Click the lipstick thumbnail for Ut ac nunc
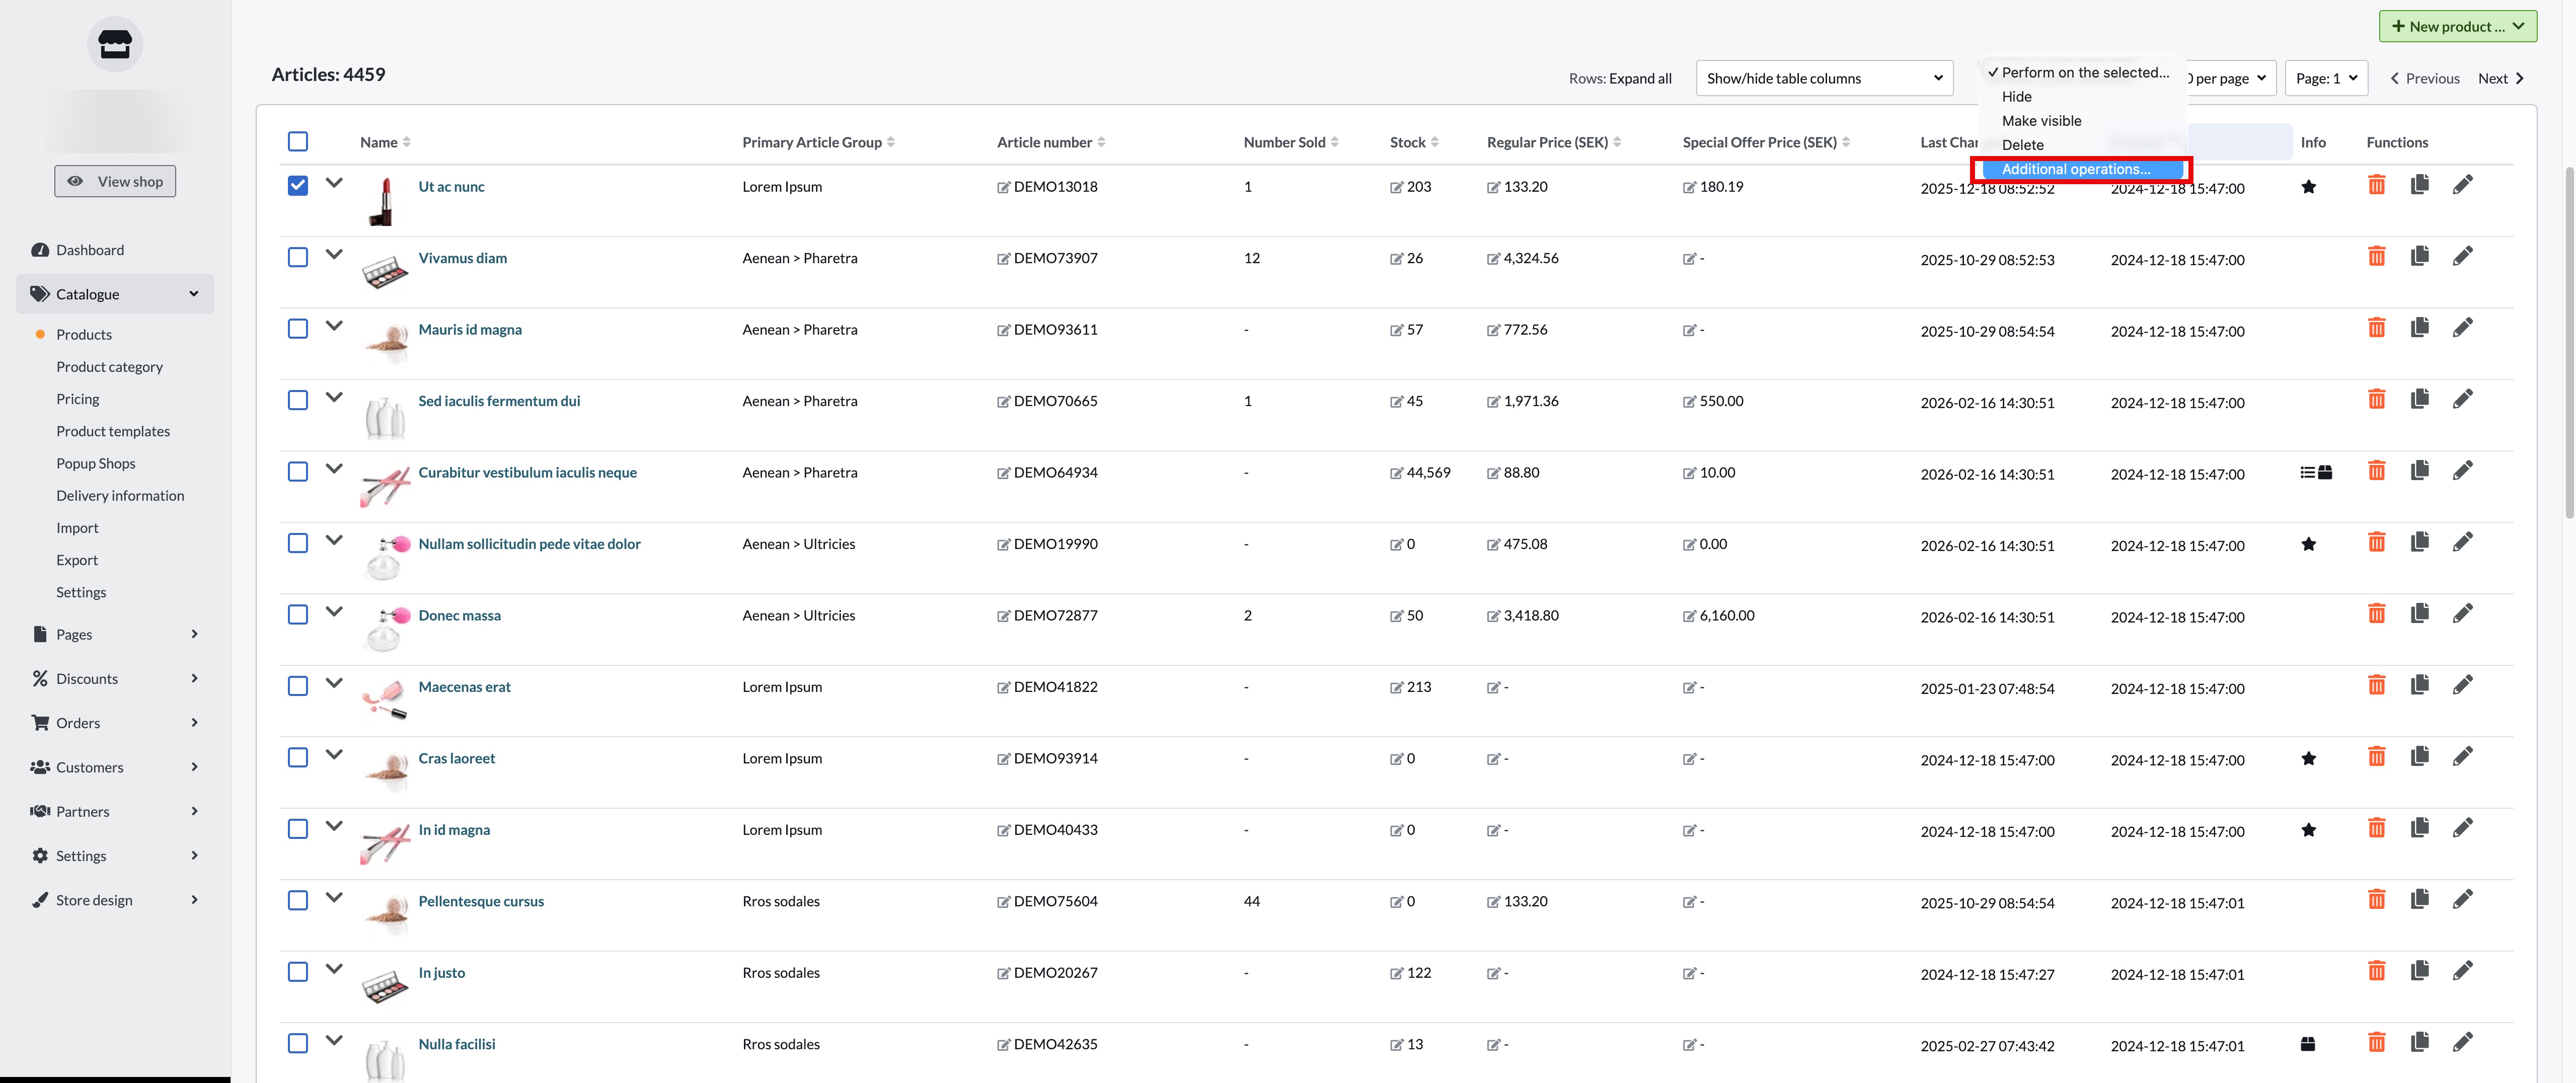Screen dimensions: 2576x1083 pos(383,201)
